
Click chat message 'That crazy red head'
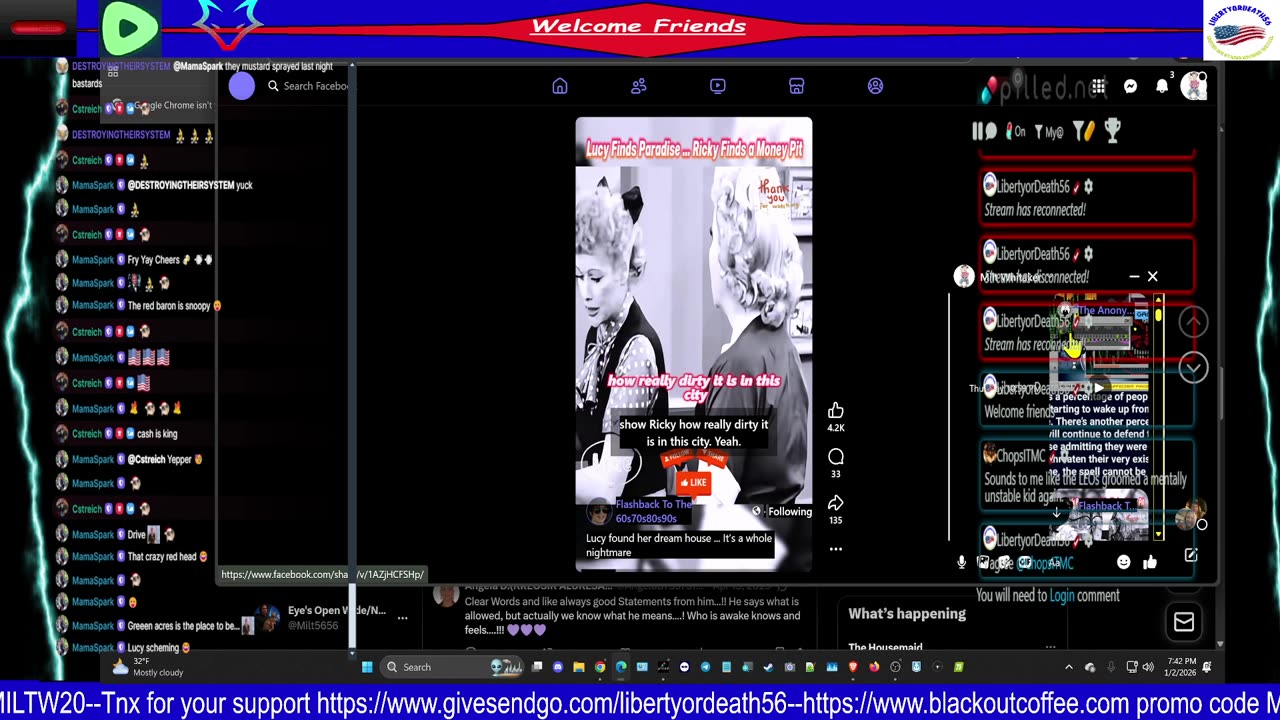tap(162, 557)
